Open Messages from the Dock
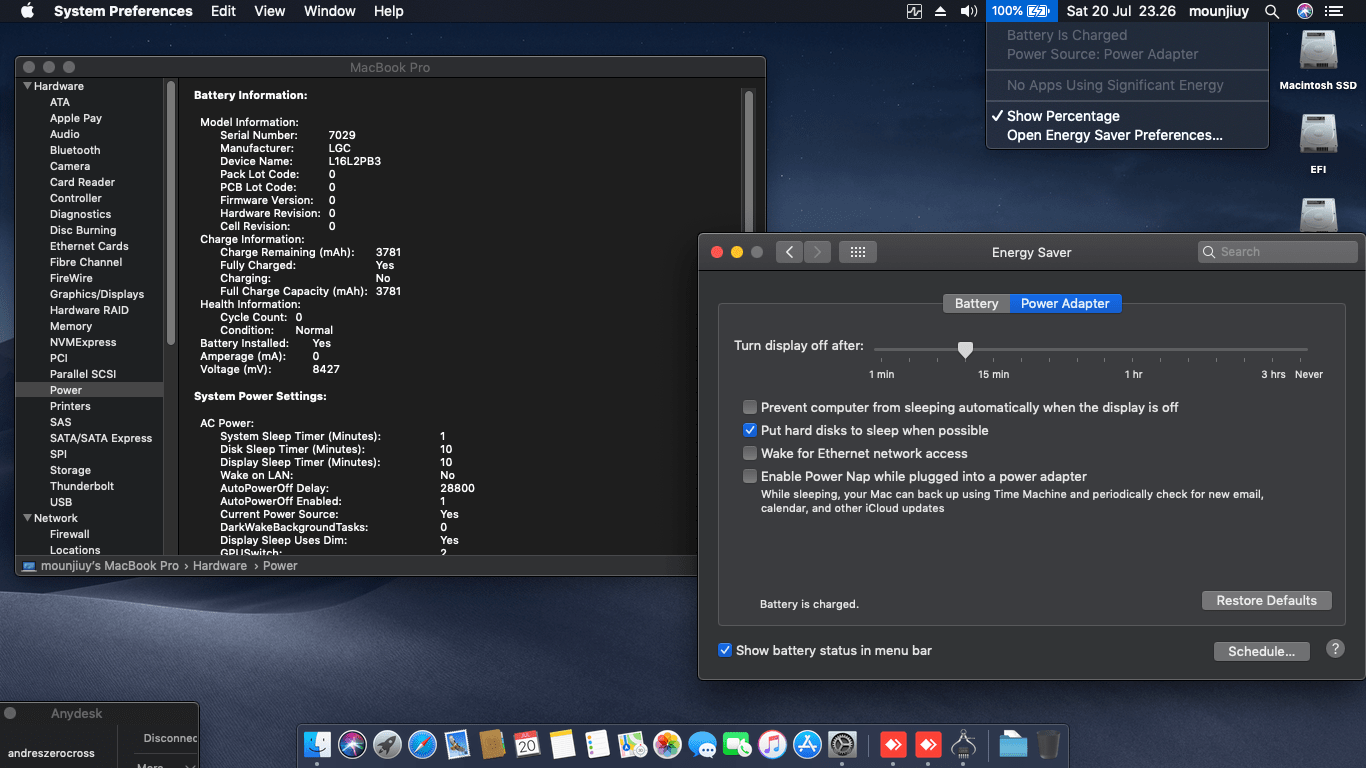Screen dimensions: 1366x768 (x=702, y=744)
